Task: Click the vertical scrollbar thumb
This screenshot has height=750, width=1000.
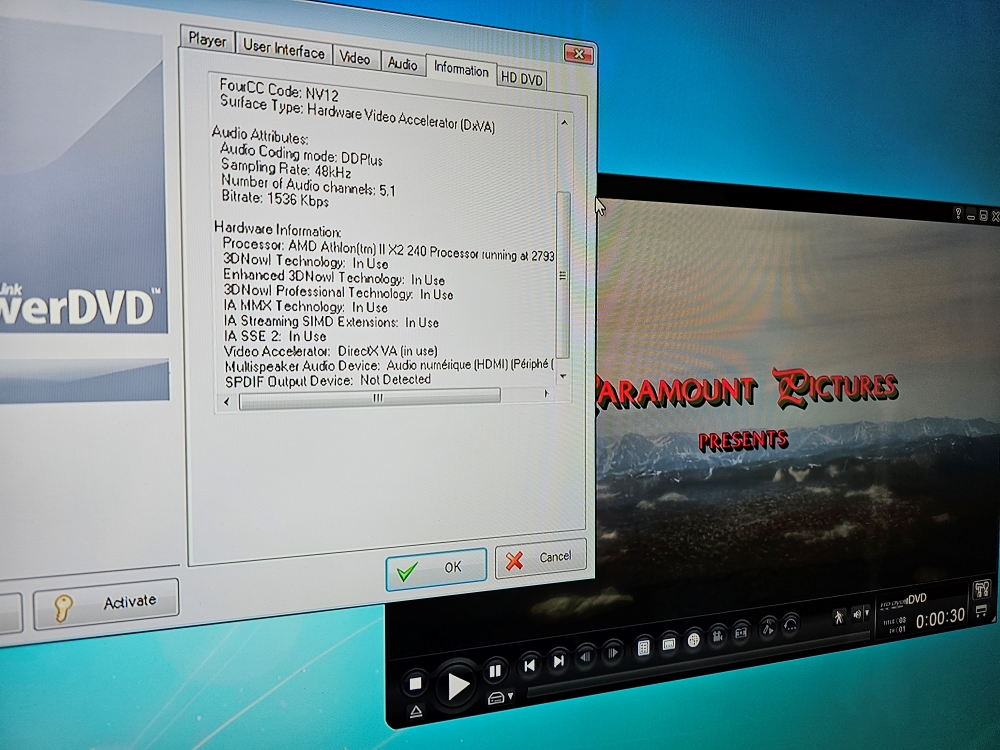Action: (563, 275)
